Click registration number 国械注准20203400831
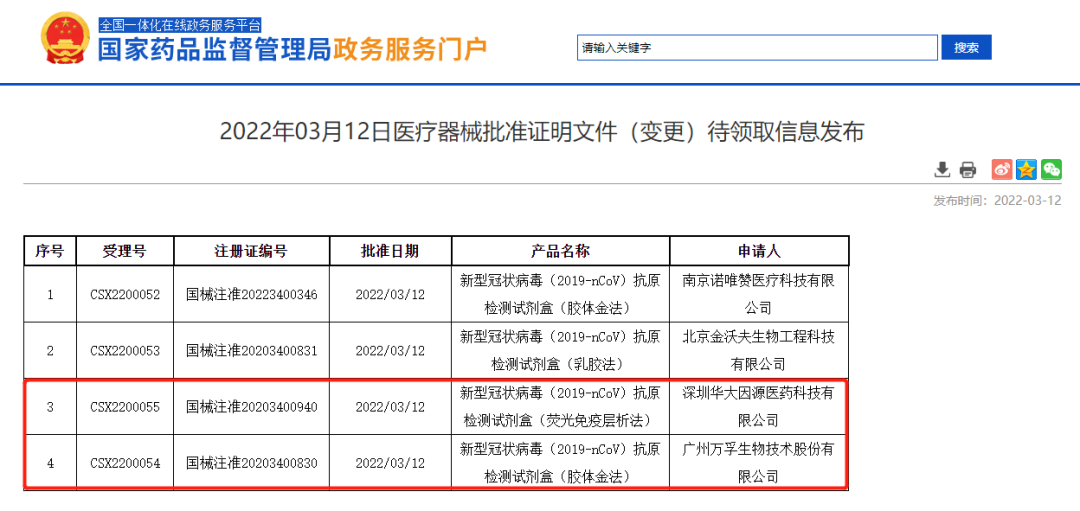 (251, 351)
